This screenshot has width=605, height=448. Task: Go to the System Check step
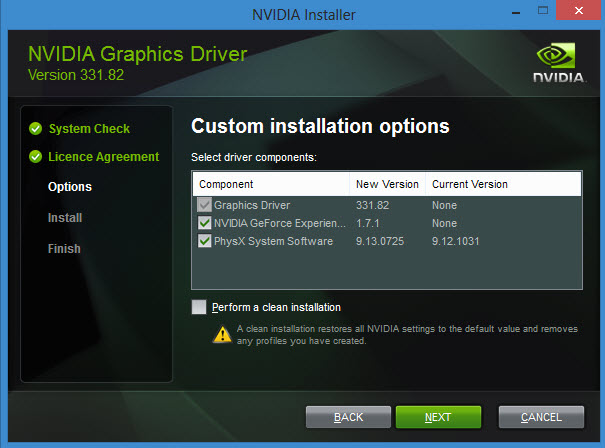coord(89,129)
